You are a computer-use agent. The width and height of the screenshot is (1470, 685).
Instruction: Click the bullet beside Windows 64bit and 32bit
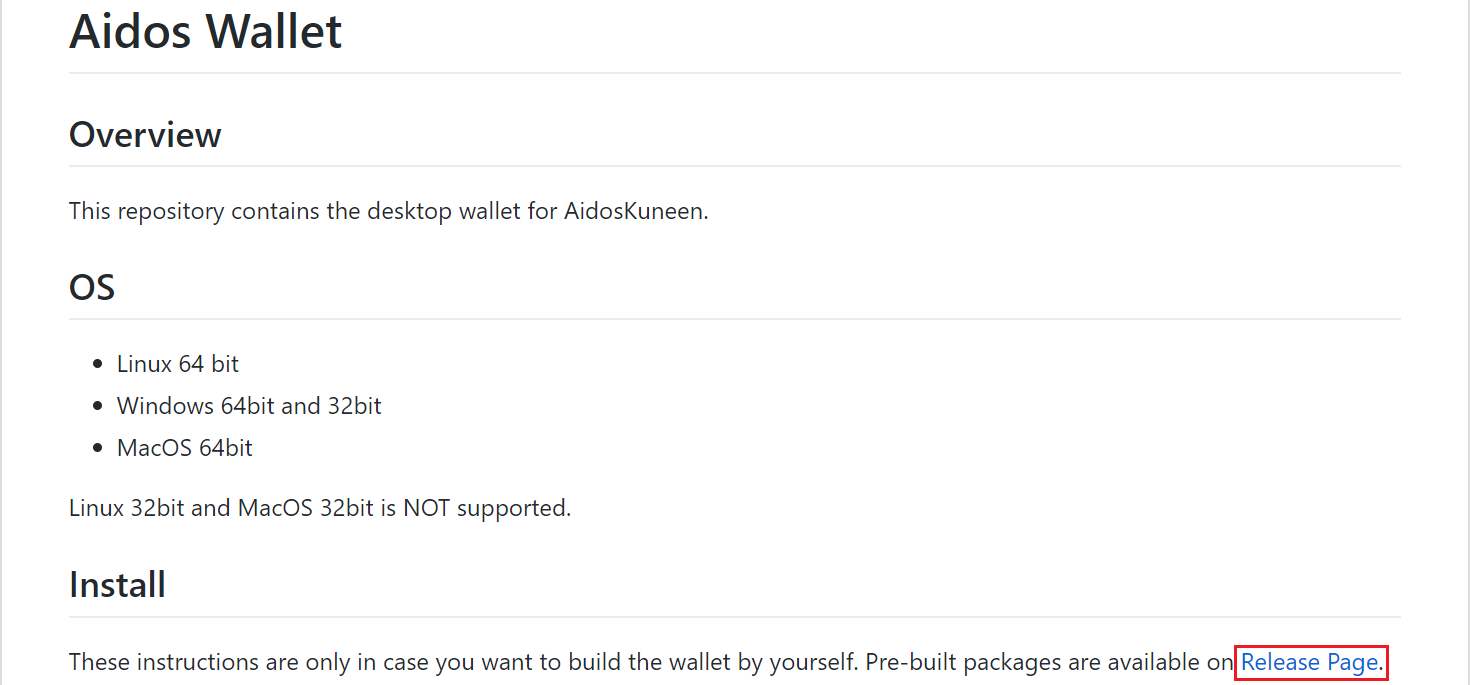(x=97, y=406)
